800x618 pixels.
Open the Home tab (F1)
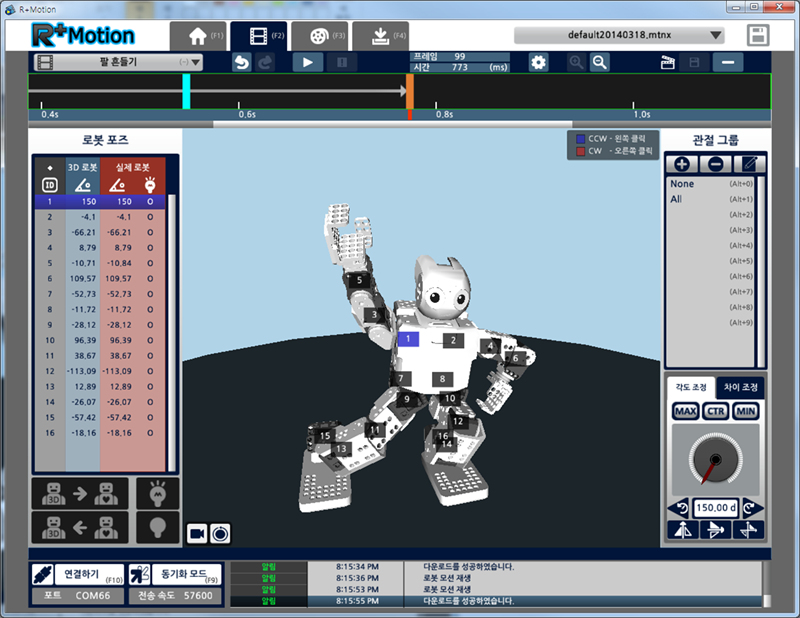click(198, 36)
